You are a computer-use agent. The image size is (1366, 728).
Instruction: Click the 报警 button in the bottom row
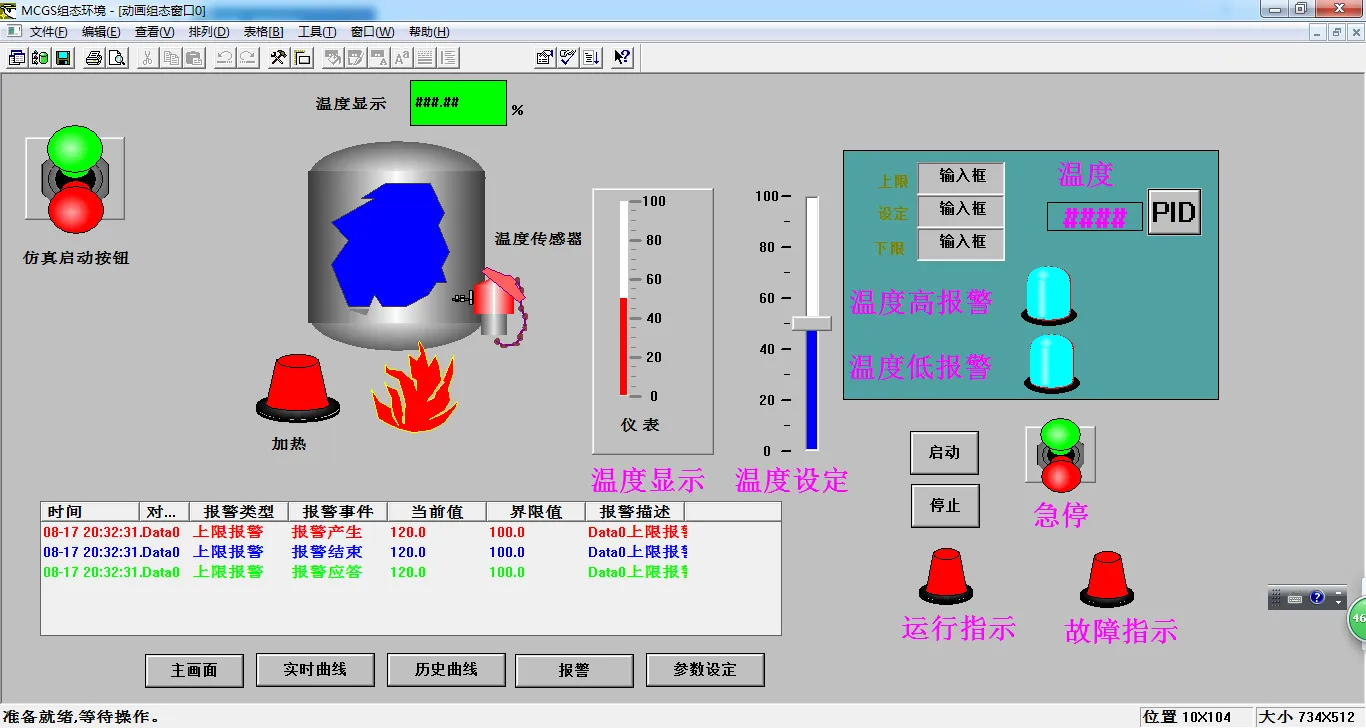[574, 670]
